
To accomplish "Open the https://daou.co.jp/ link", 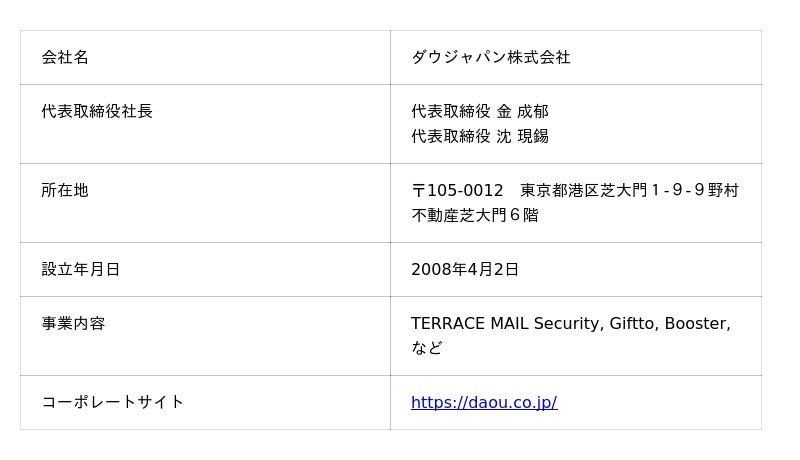I will pyautogui.click(x=483, y=403).
